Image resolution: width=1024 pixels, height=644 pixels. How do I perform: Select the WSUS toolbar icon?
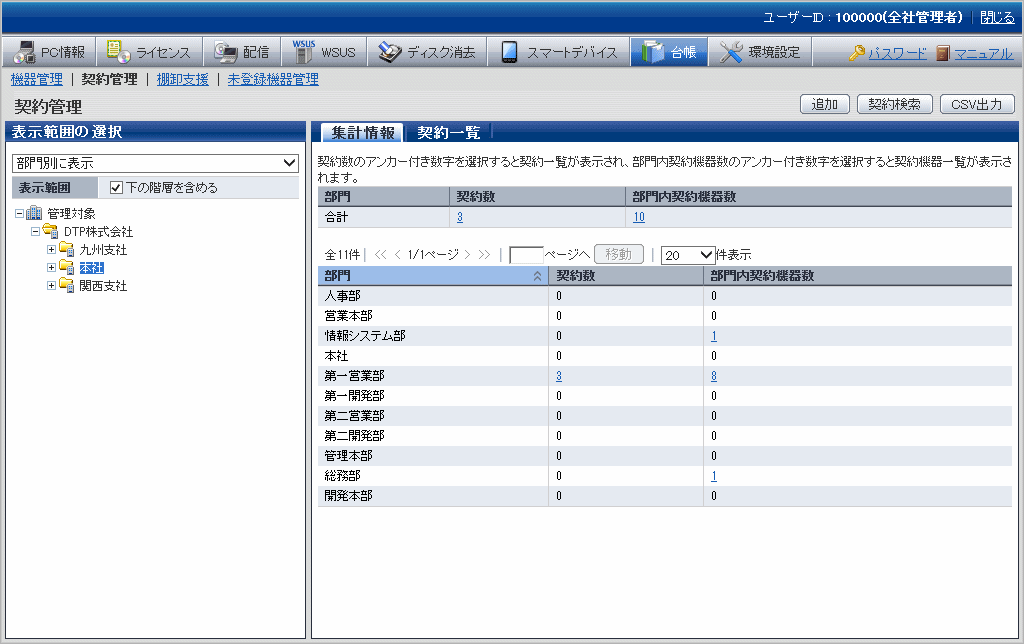pos(303,53)
